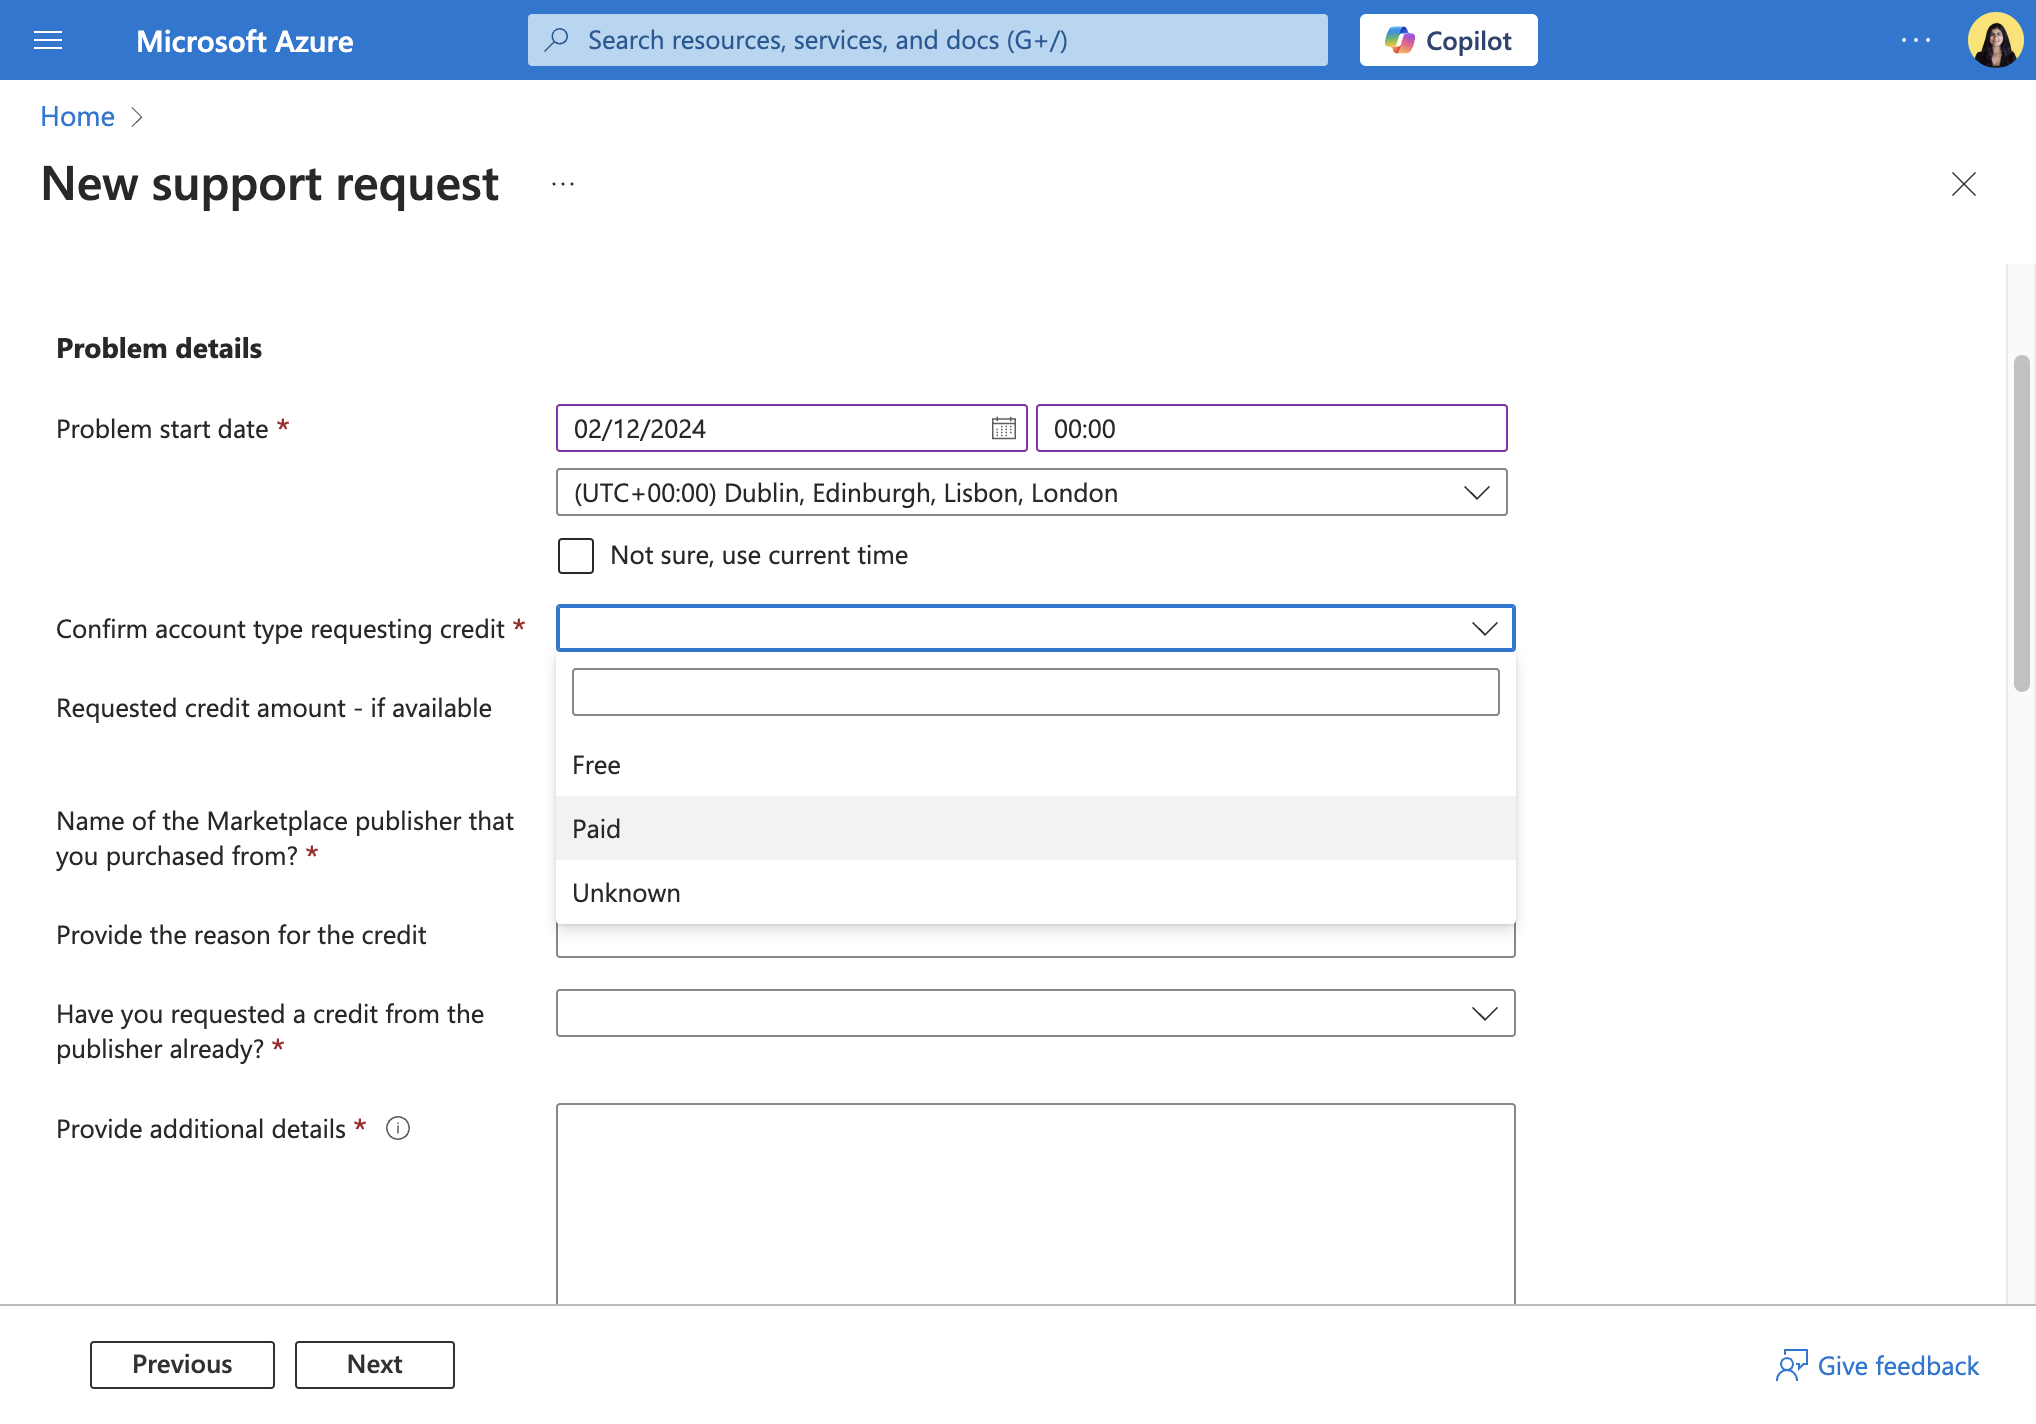Open the calendar date picker icon
The image size is (2036, 1424).
1003,428
